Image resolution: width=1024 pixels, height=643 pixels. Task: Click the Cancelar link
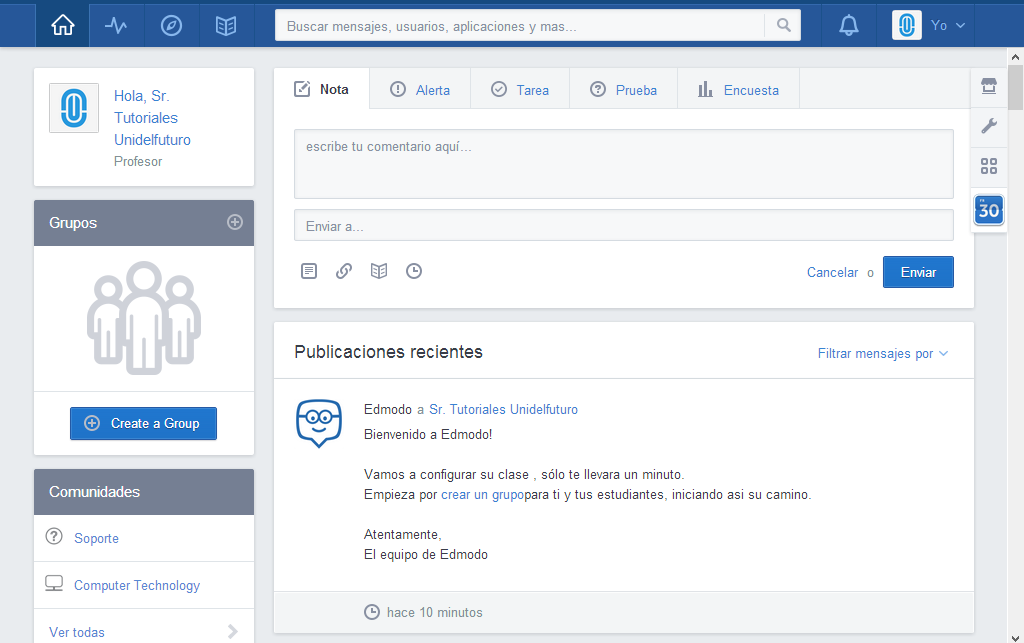point(833,272)
